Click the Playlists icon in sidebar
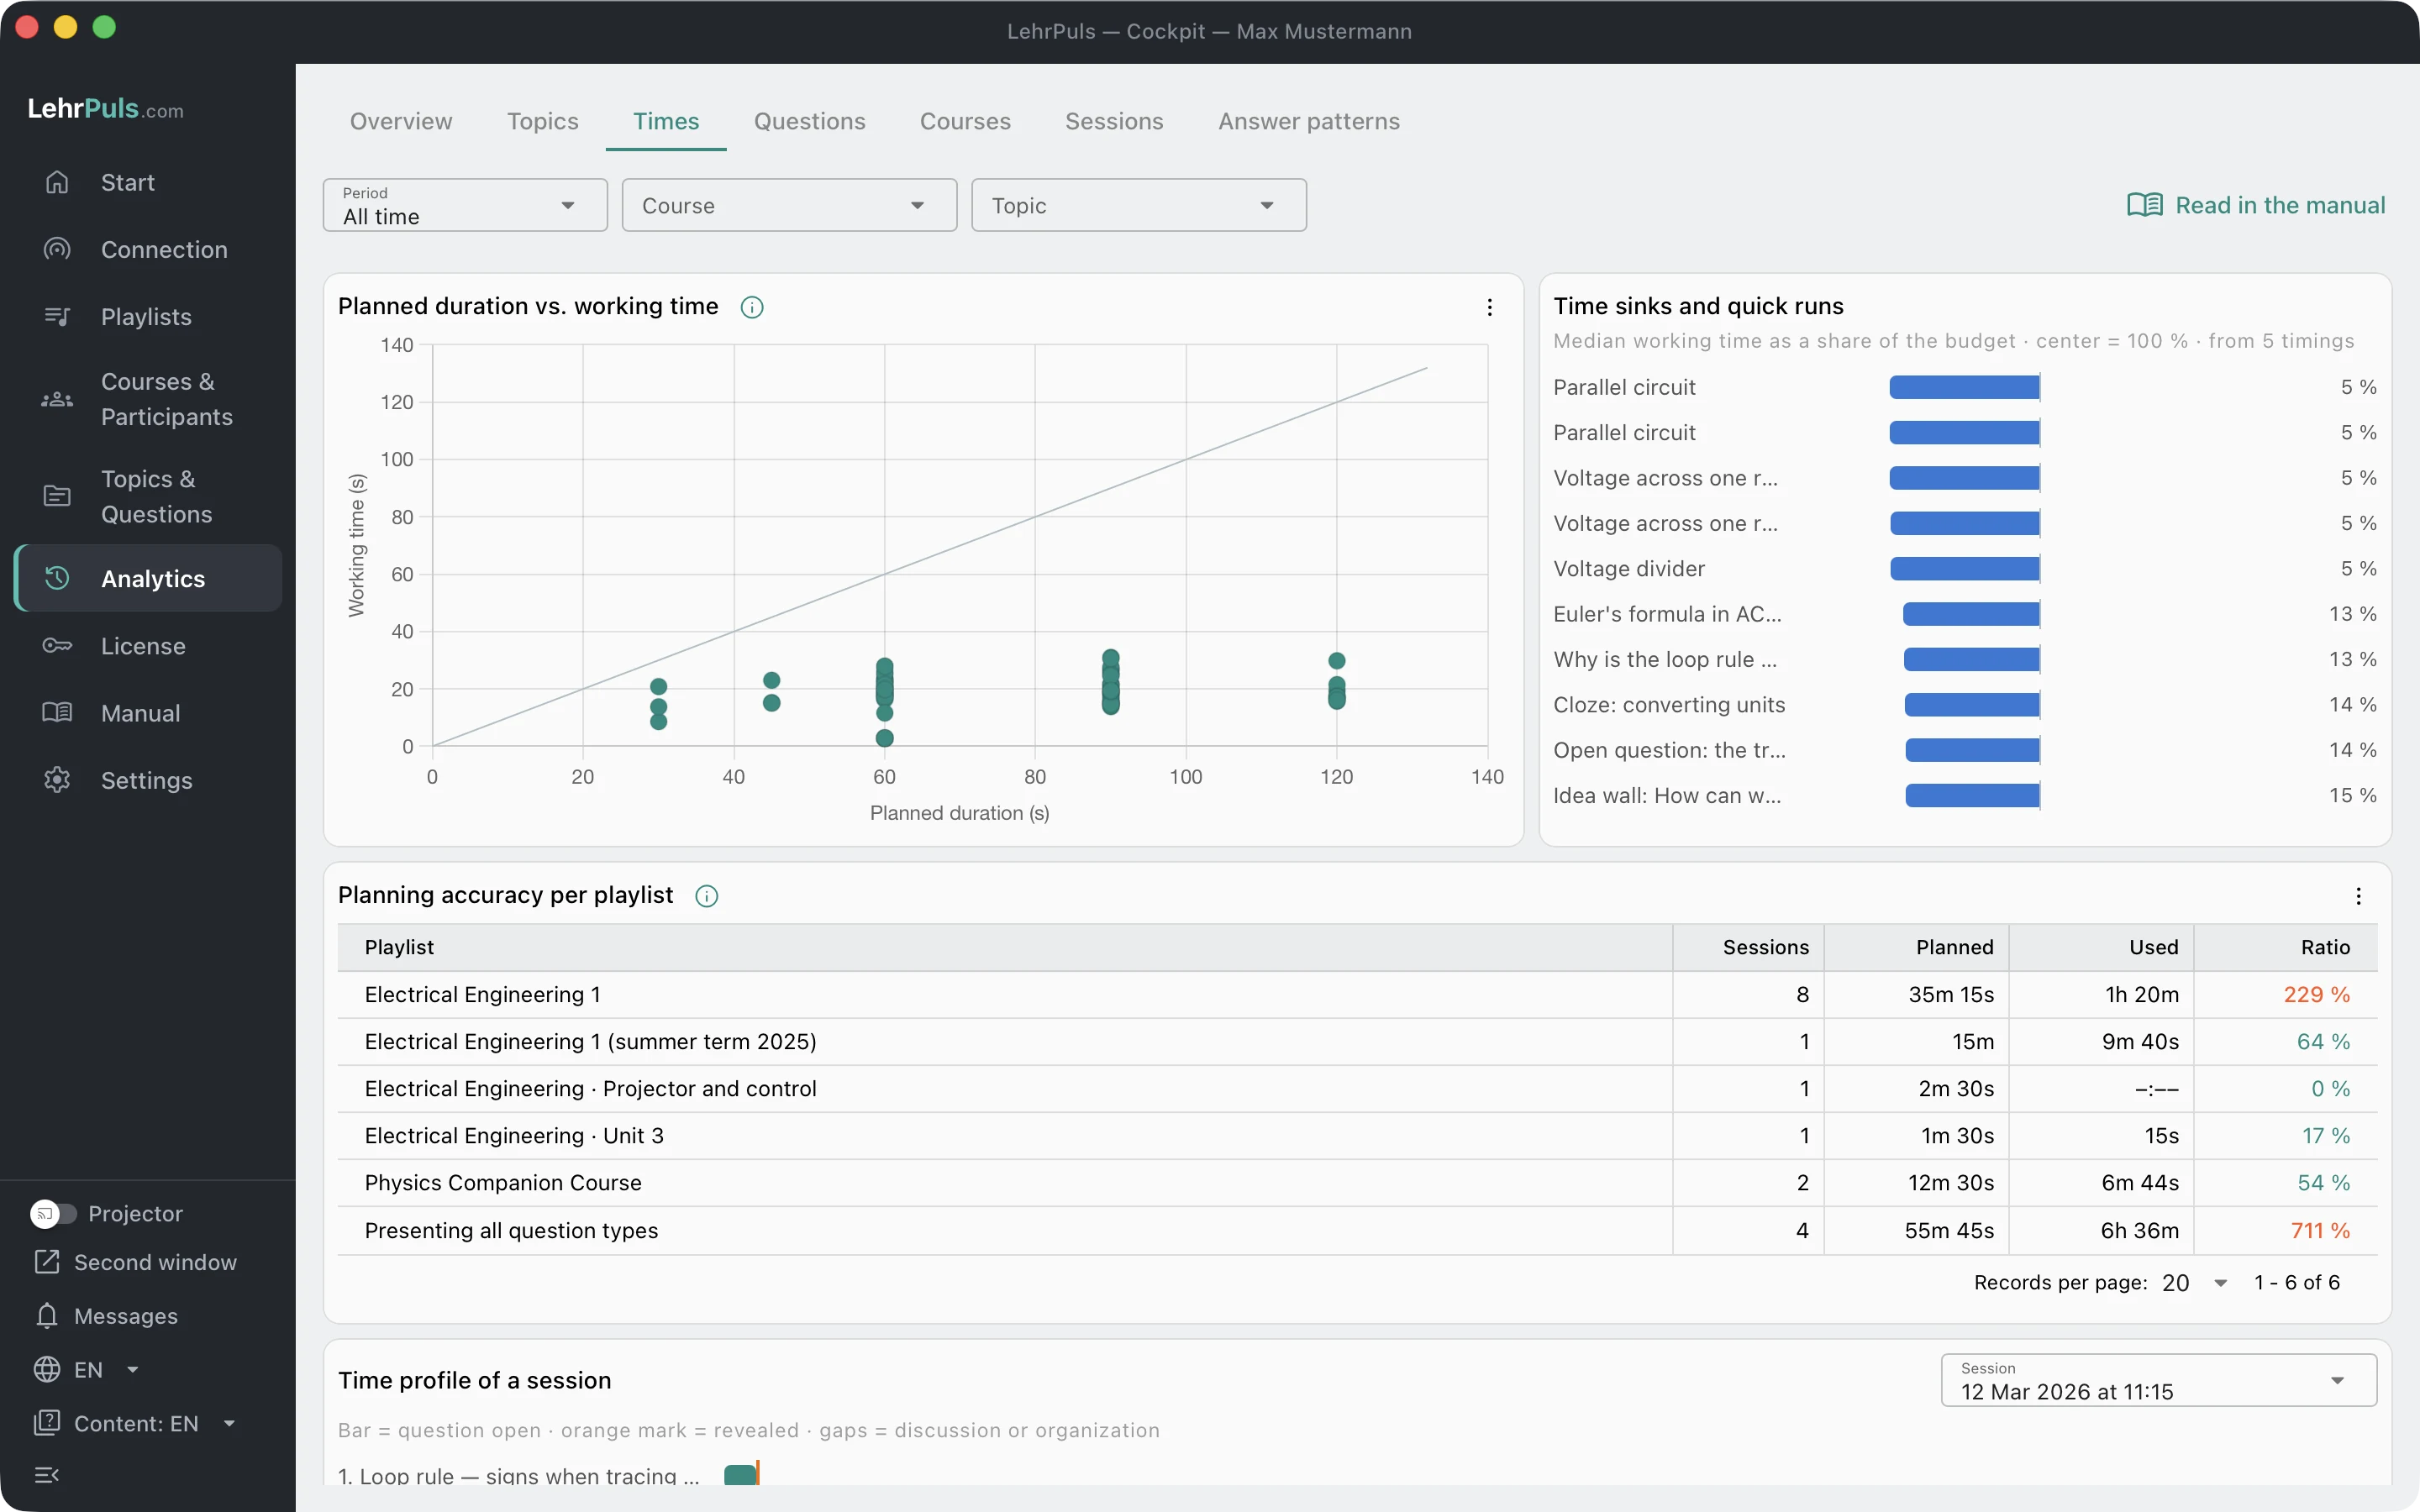The width and height of the screenshot is (2420, 1512). (x=57, y=316)
